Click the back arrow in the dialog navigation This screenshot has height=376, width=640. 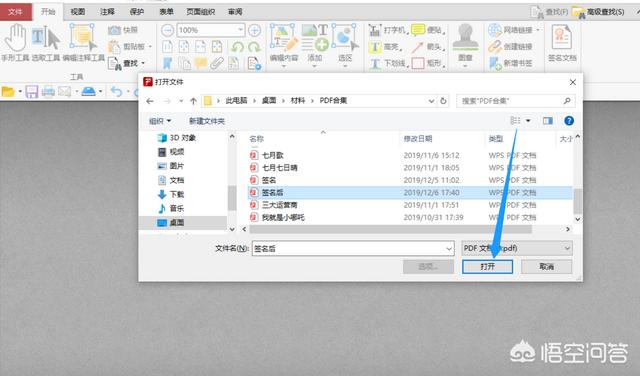(x=150, y=101)
